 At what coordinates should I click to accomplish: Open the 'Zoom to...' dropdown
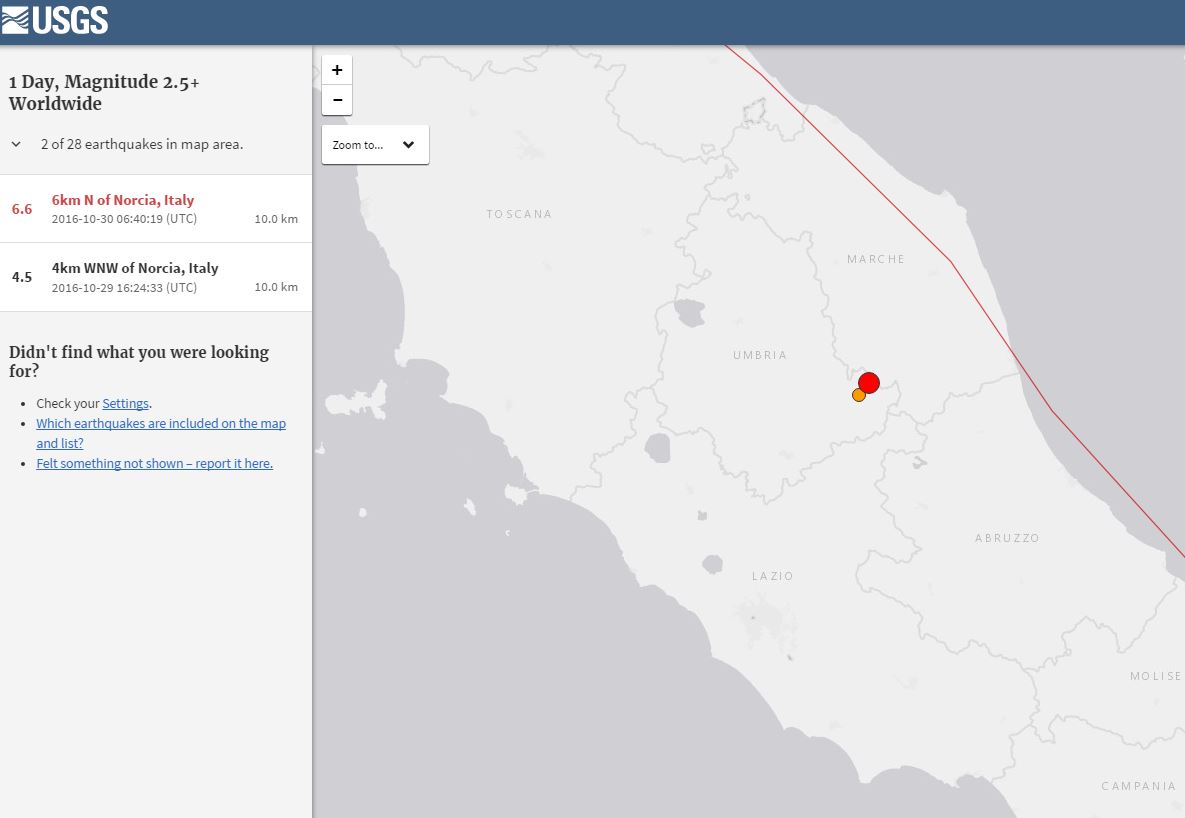tap(375, 145)
